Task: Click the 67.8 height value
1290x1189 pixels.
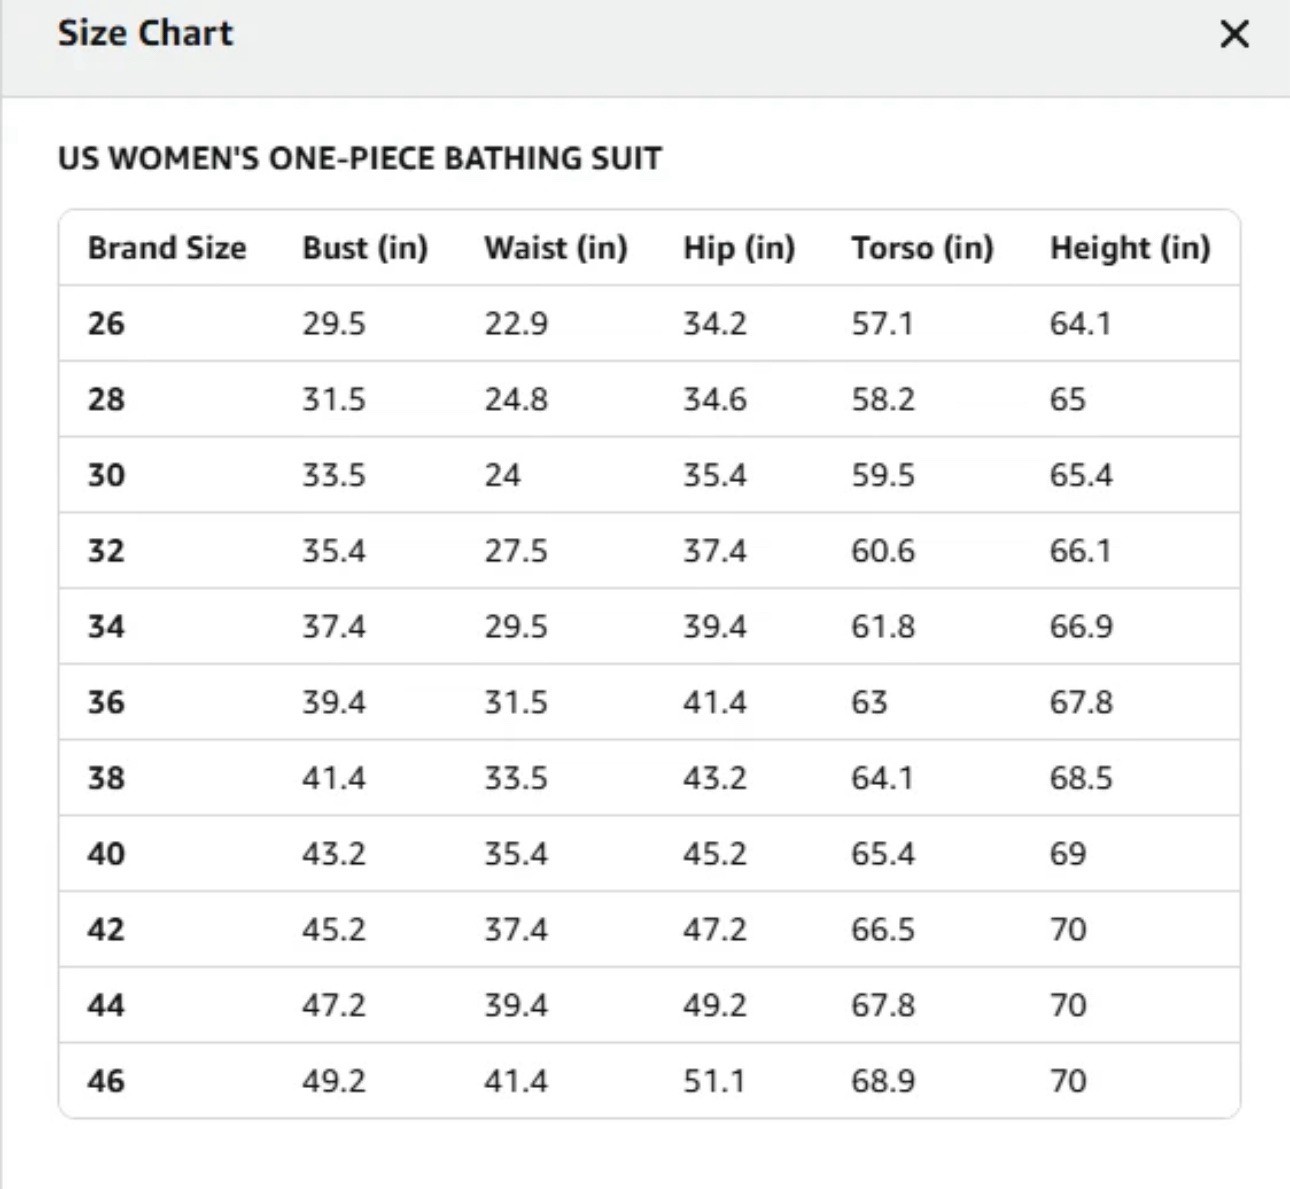Action: pyautogui.click(x=1081, y=702)
